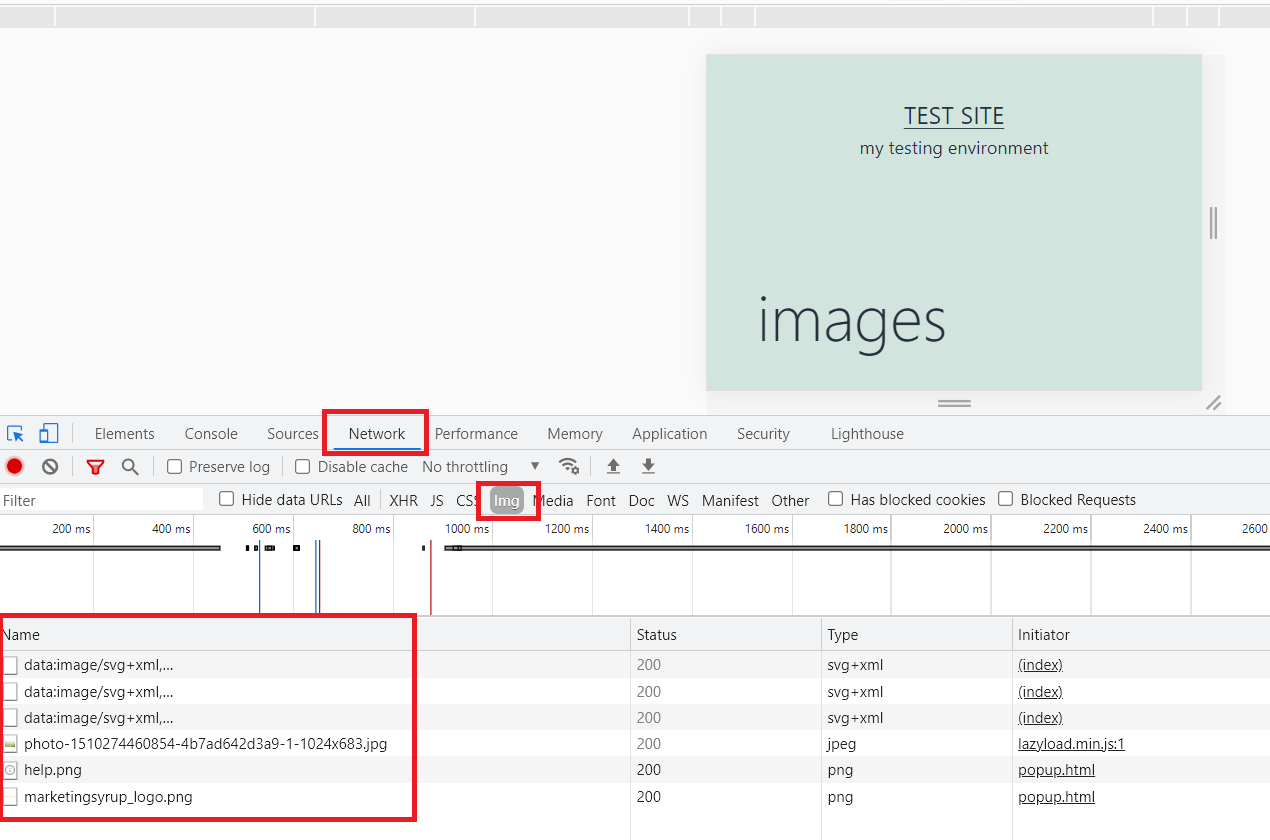This screenshot has width=1270, height=840.
Task: Open network conditions wifi icon
Action: coord(569,467)
